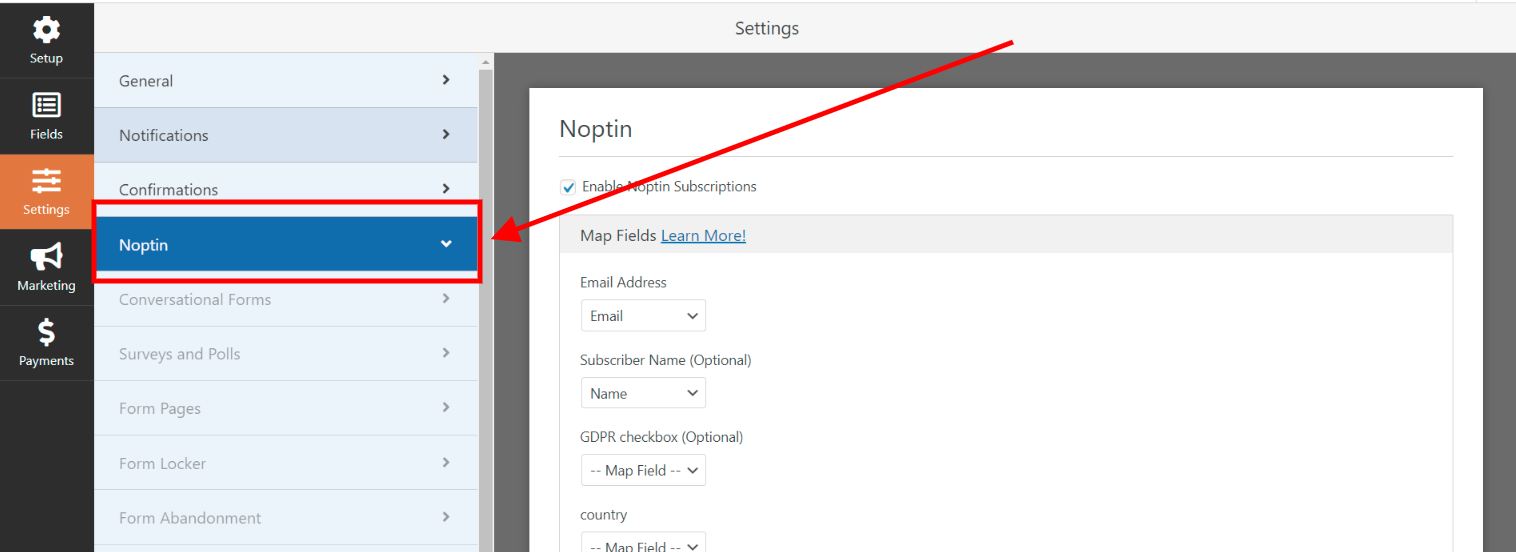Open General settings section
The height and width of the screenshot is (552, 1516).
coord(286,80)
